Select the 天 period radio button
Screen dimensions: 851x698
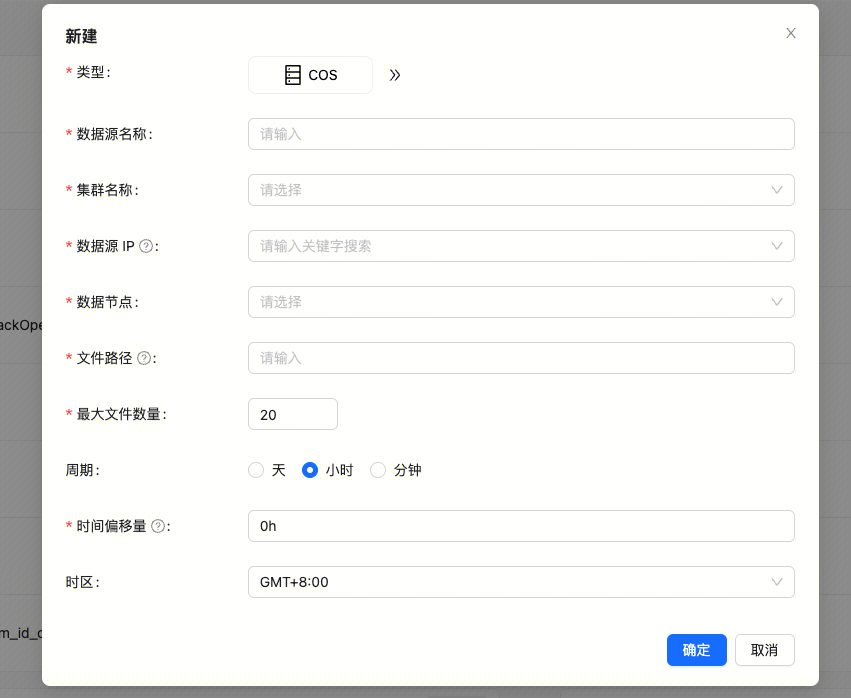(x=256, y=470)
